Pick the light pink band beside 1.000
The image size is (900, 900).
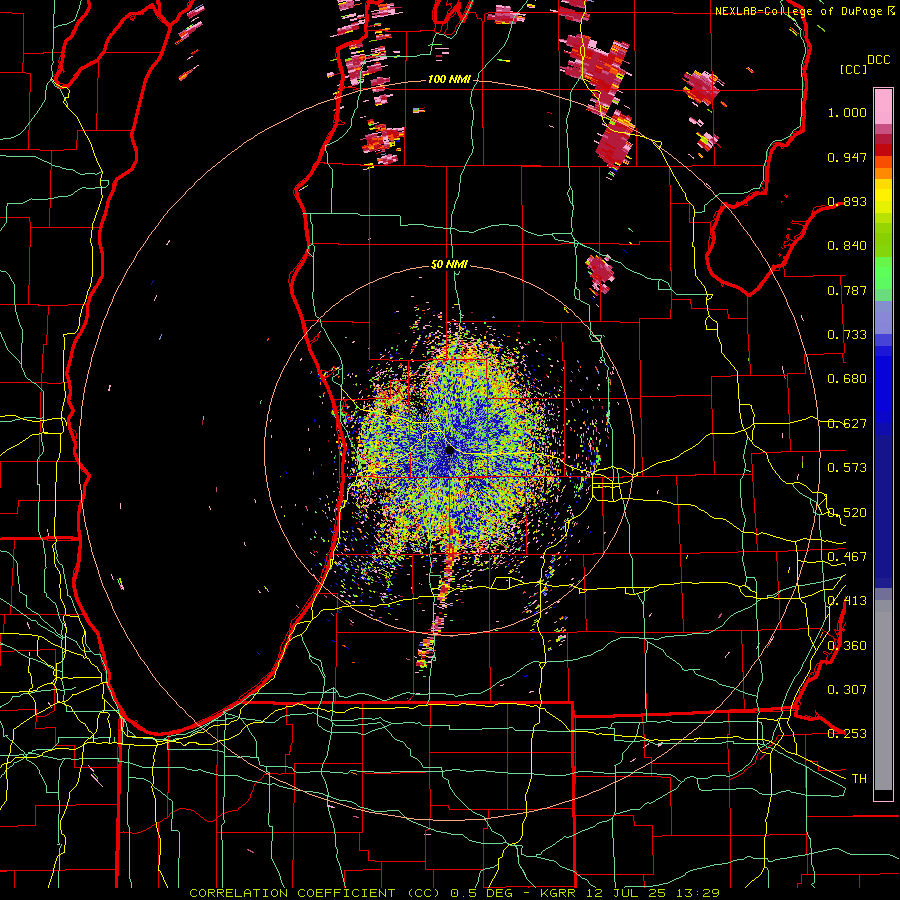pos(883,106)
